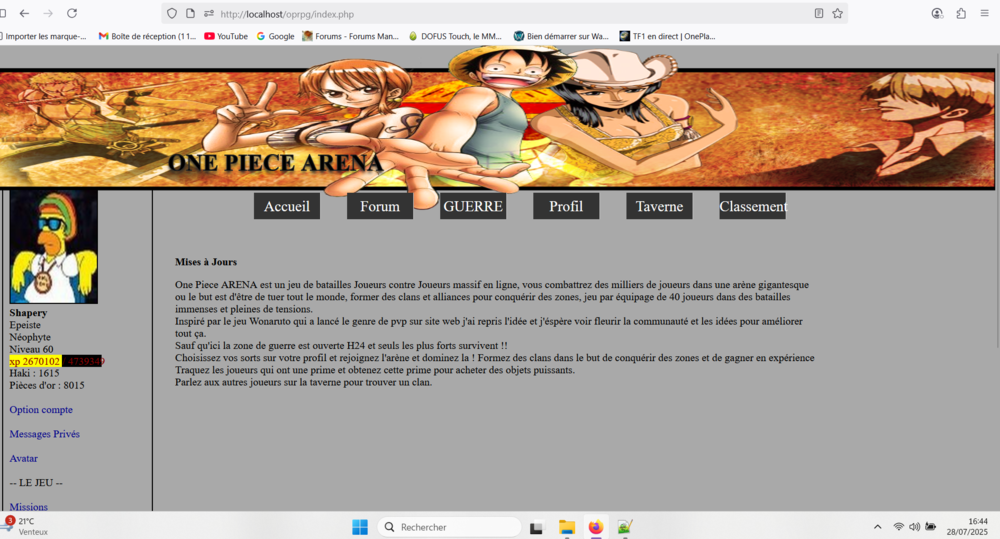Screen dimensions: 1000x539
Task: Open the Profil menu button
Action: [566, 206]
